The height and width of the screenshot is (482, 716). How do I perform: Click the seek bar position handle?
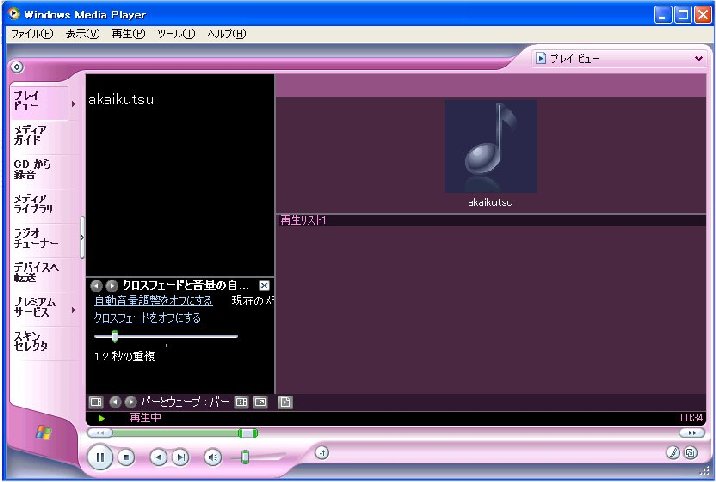click(x=248, y=433)
